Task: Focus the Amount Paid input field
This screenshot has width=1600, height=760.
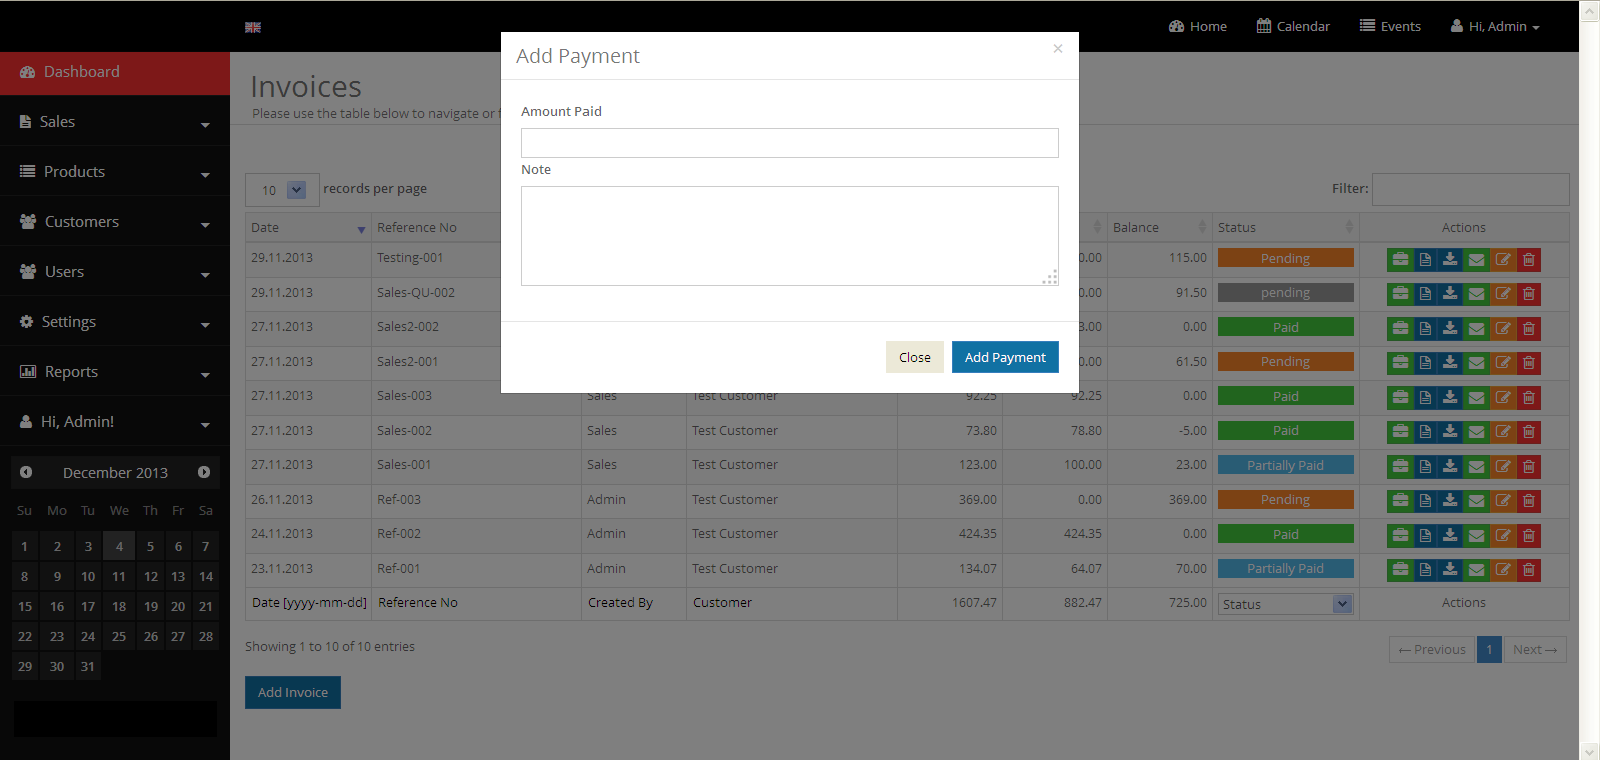Action: pyautogui.click(x=790, y=143)
